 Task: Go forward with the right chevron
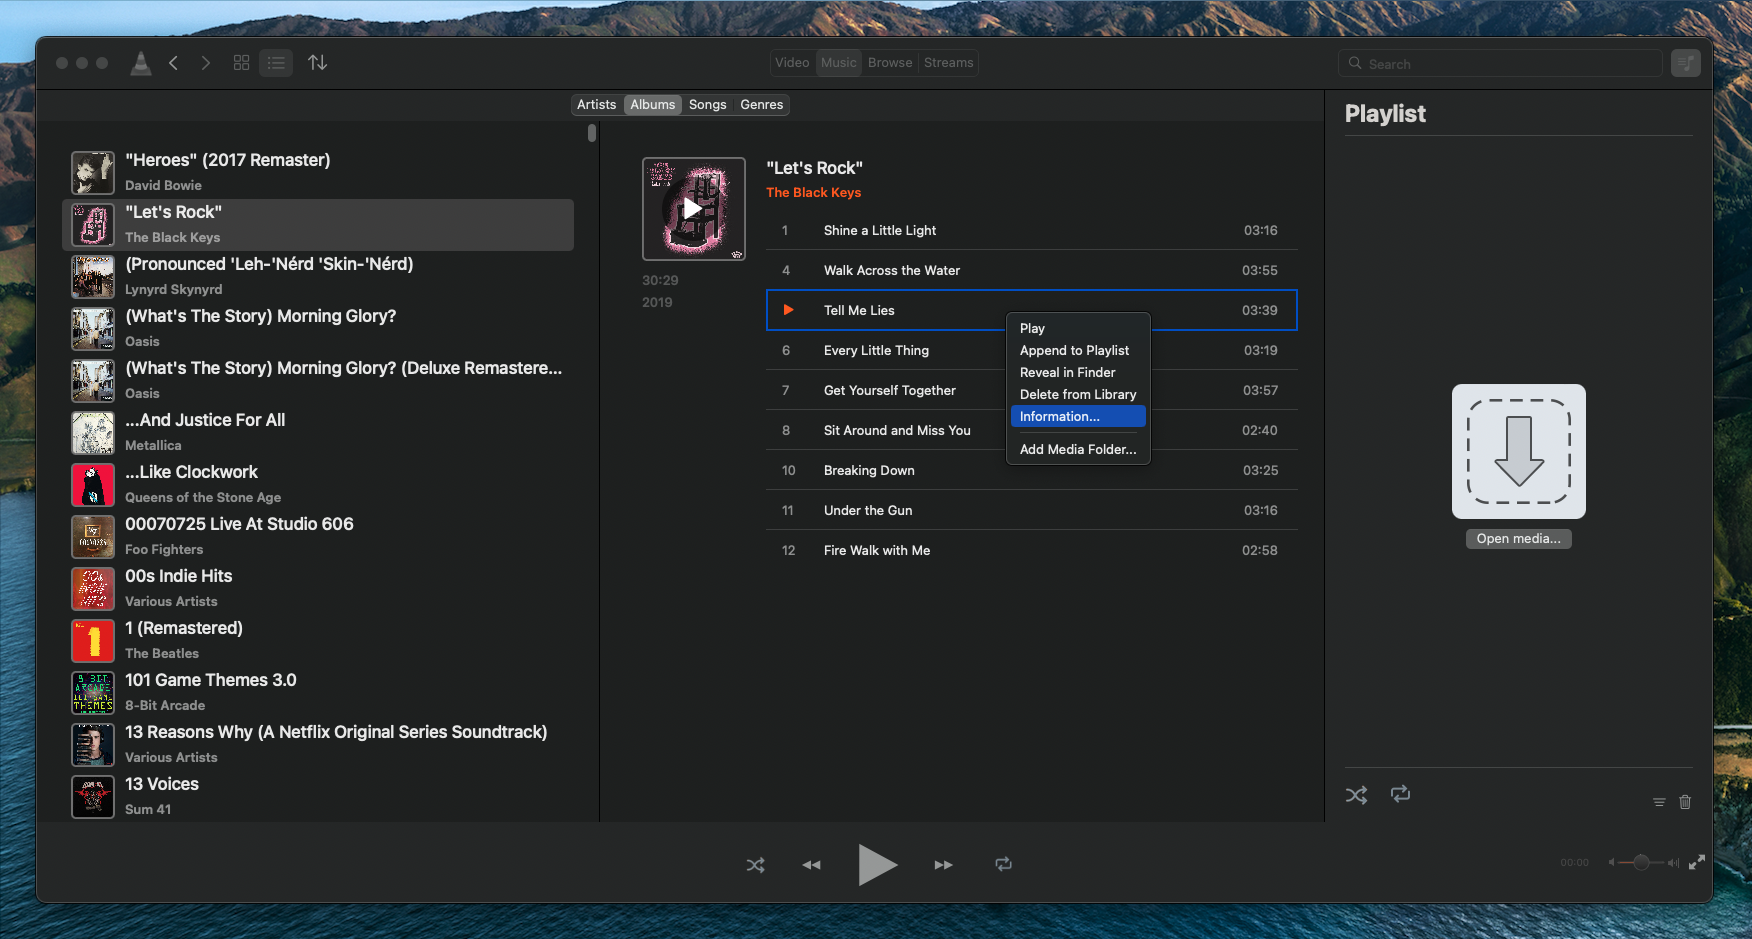pyautogui.click(x=206, y=63)
